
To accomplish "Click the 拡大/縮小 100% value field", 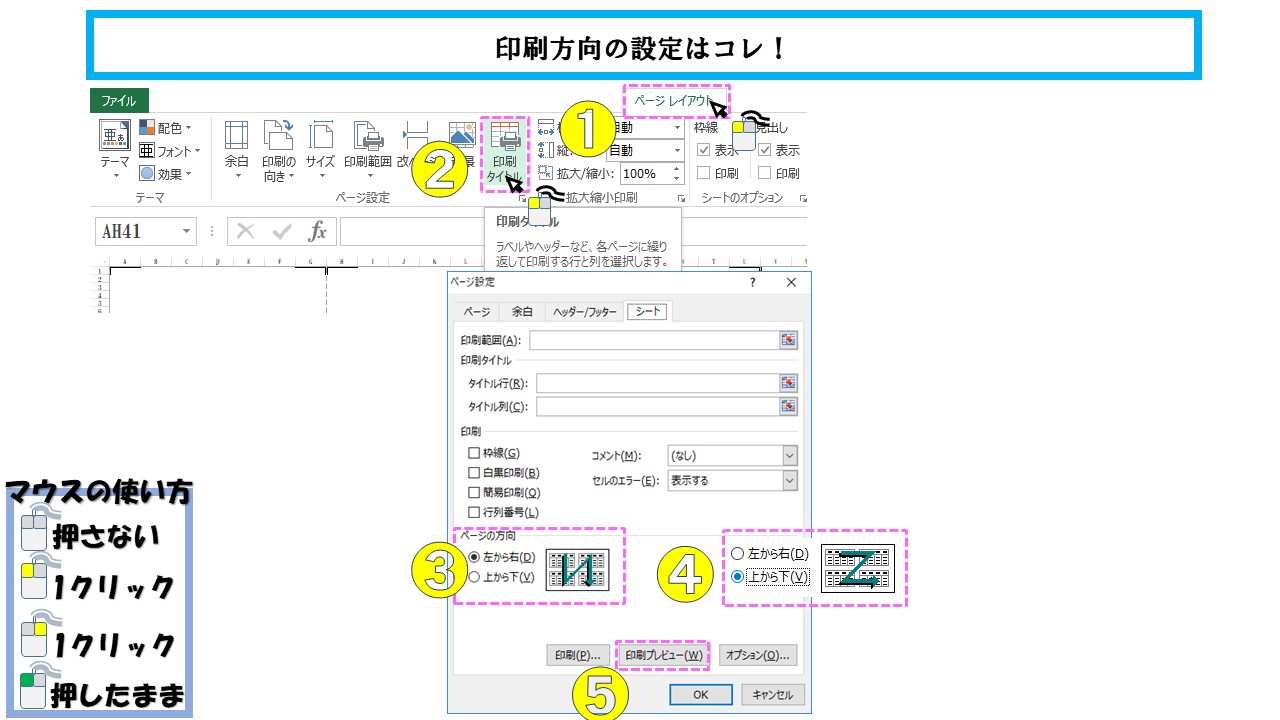I will pos(645,173).
